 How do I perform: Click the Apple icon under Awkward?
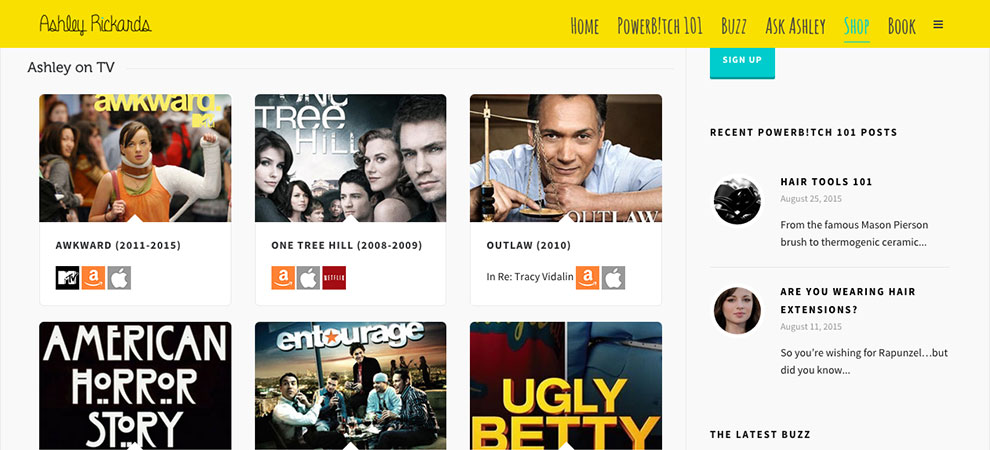119,278
